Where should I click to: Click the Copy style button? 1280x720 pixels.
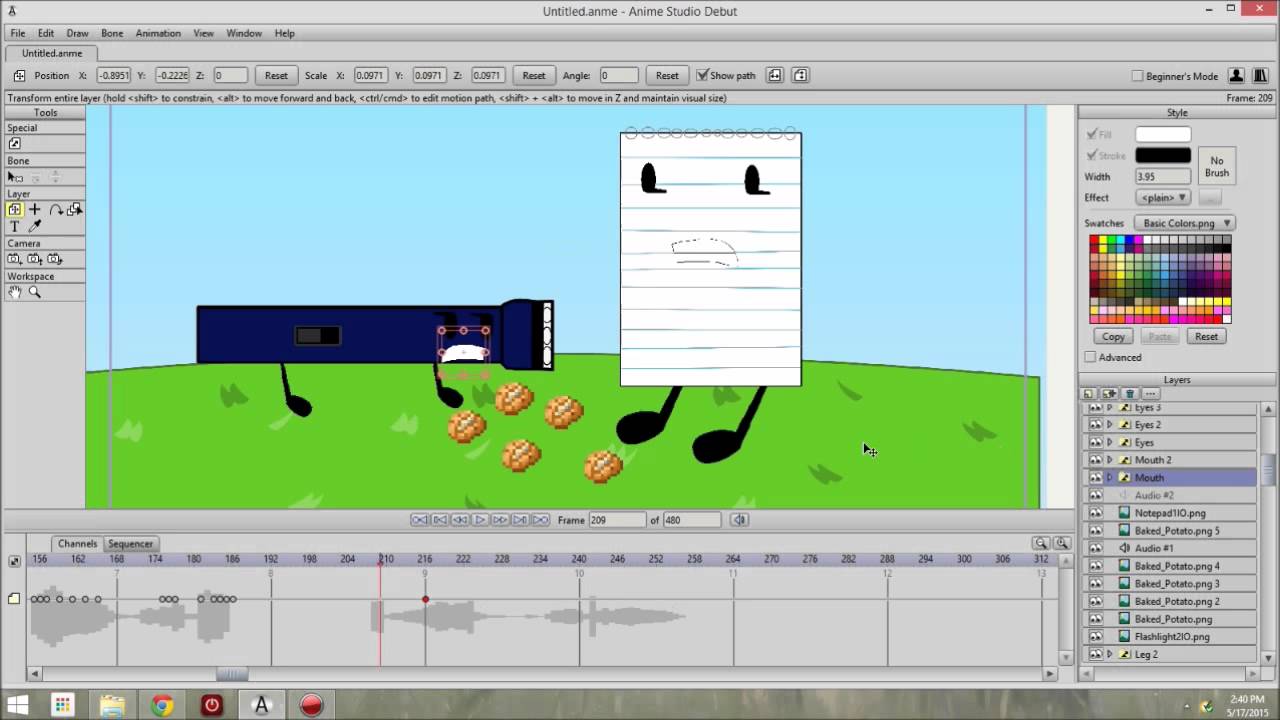click(1113, 336)
